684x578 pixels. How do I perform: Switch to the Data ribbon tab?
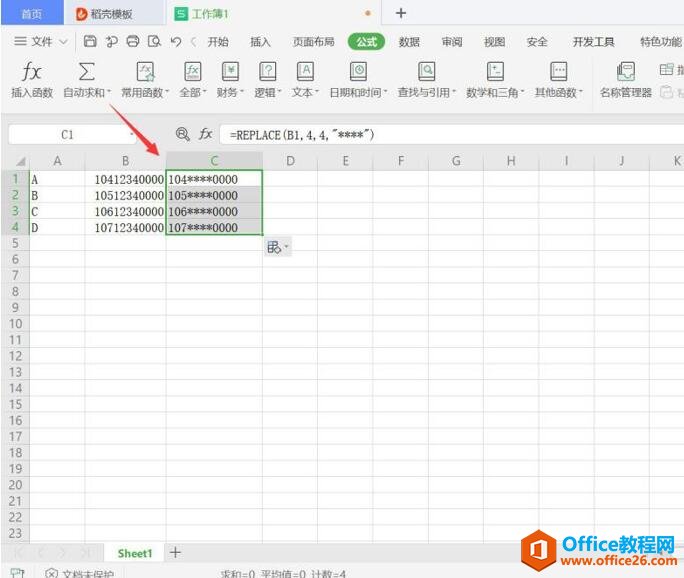tap(409, 42)
